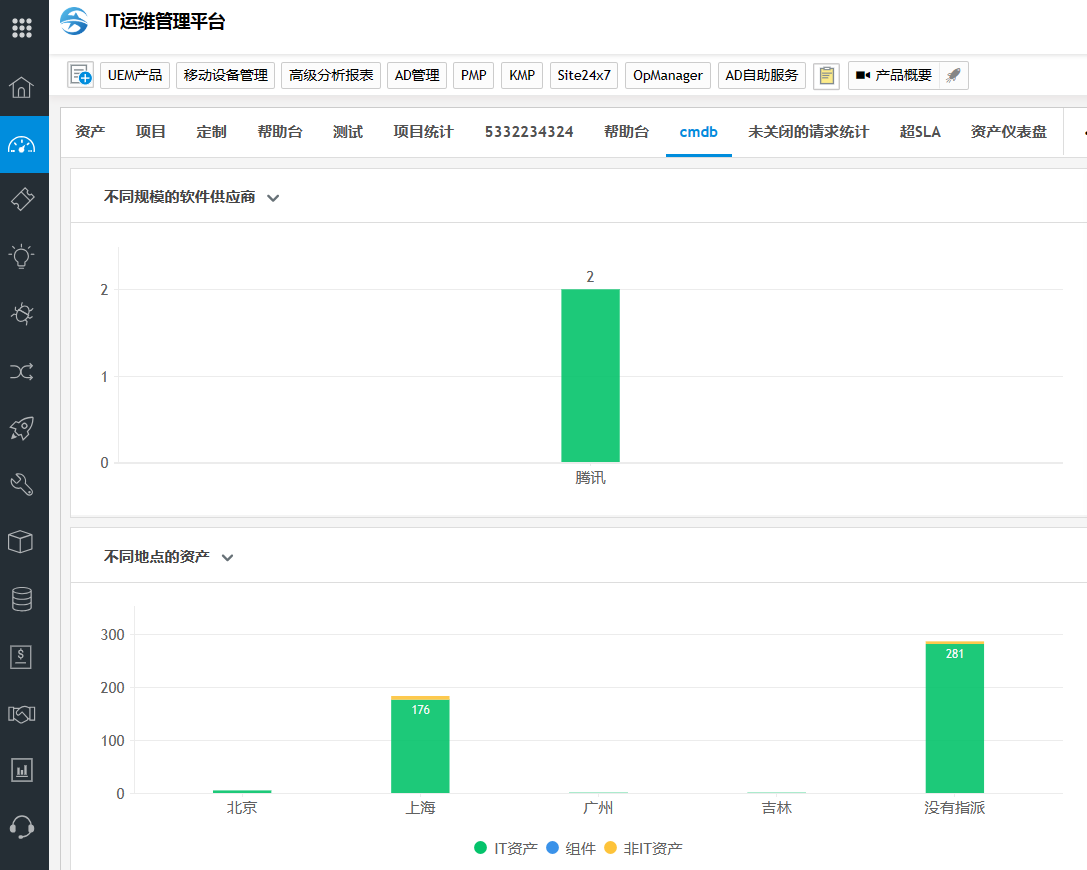Open the Releases rocket icon in sidebar

[x=22, y=428]
